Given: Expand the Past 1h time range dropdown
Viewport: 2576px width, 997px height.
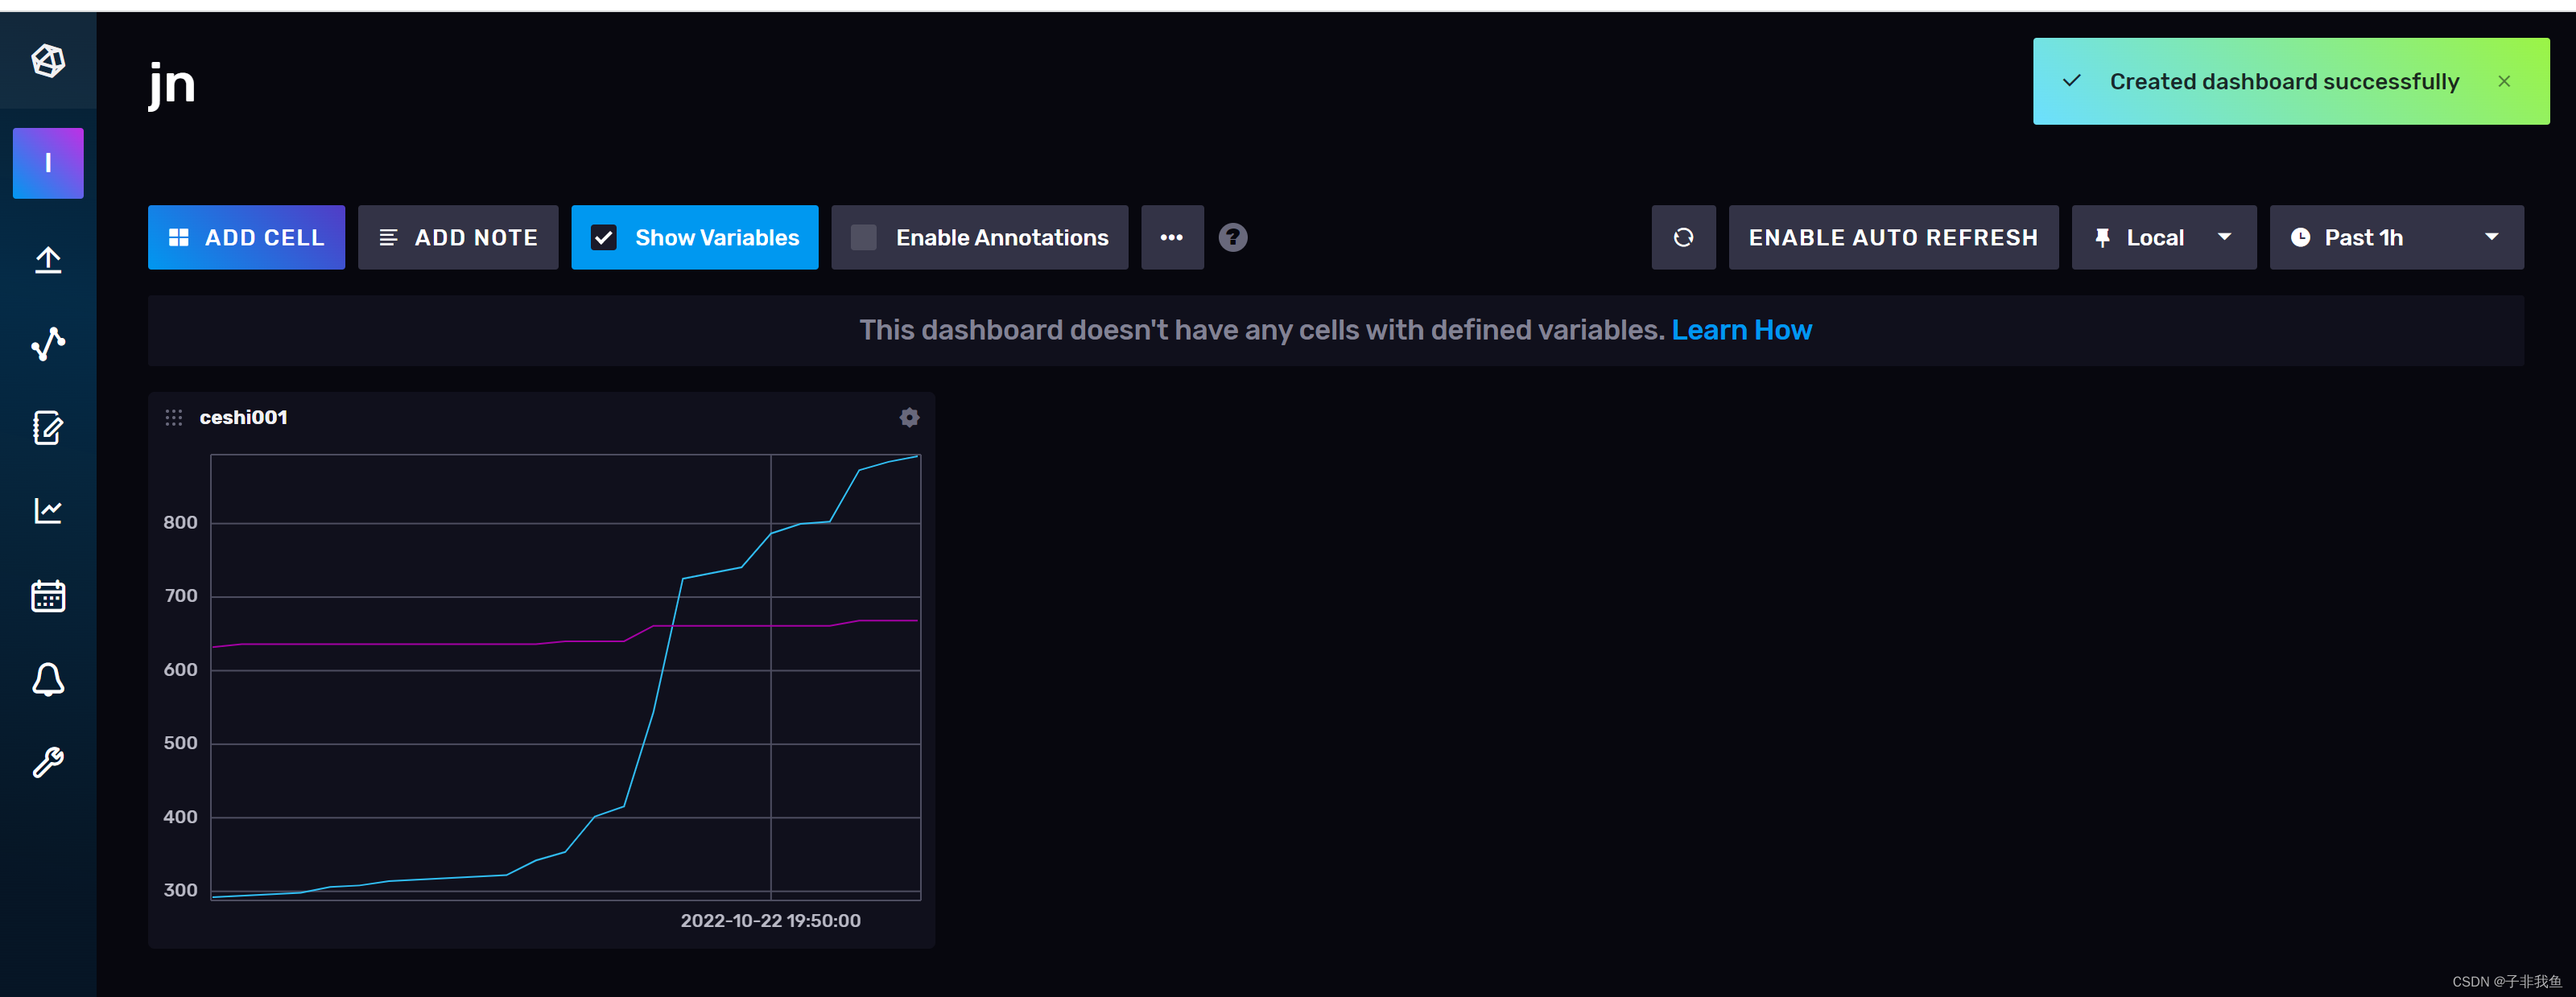Looking at the screenshot, I should [2395, 238].
